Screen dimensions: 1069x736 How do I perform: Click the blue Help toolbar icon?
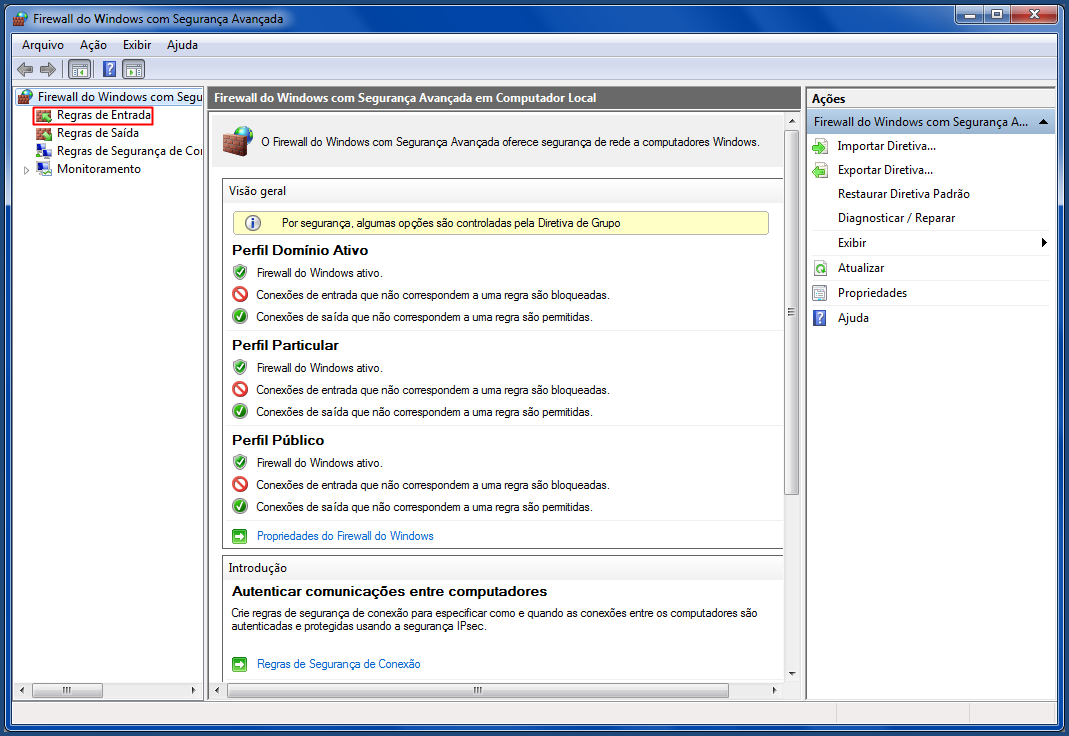point(109,70)
